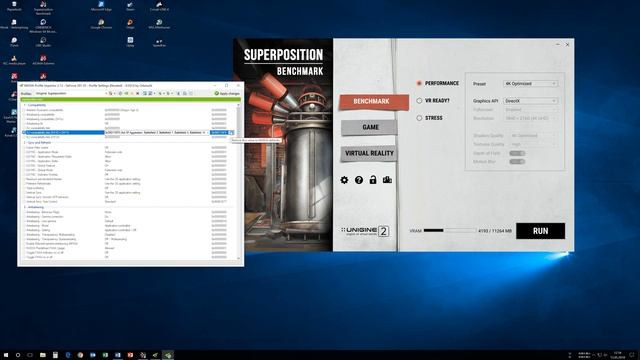Collapse the Compatibility section in Profile Inspector
640x360 pixels.
pyautogui.click(x=24, y=105)
